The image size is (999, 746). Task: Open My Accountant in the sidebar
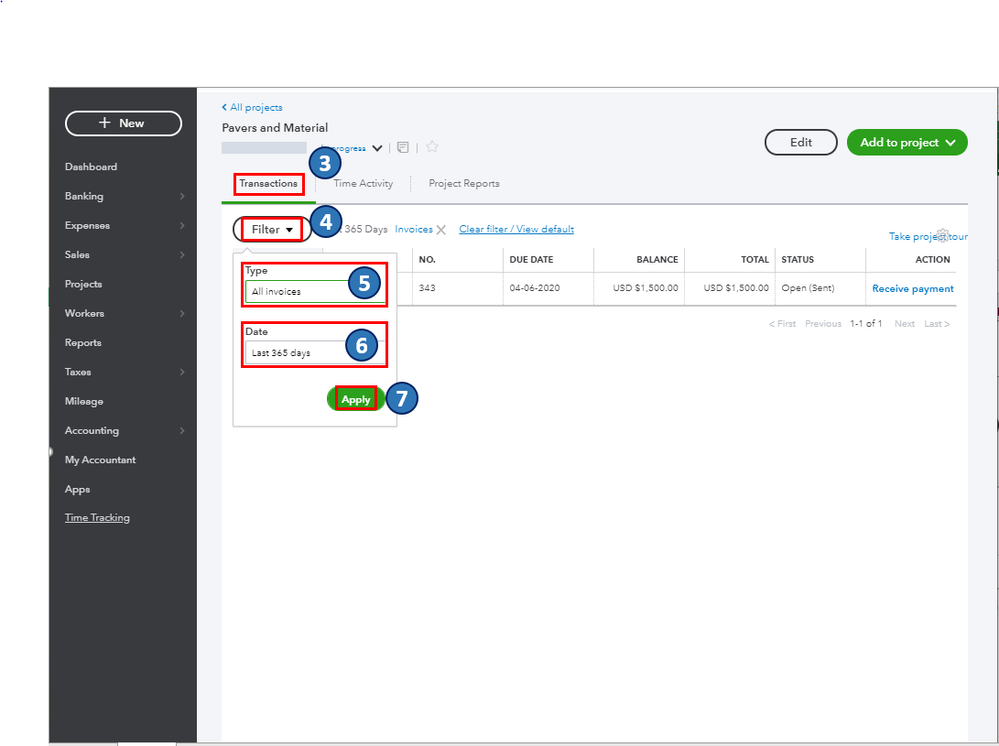point(100,460)
